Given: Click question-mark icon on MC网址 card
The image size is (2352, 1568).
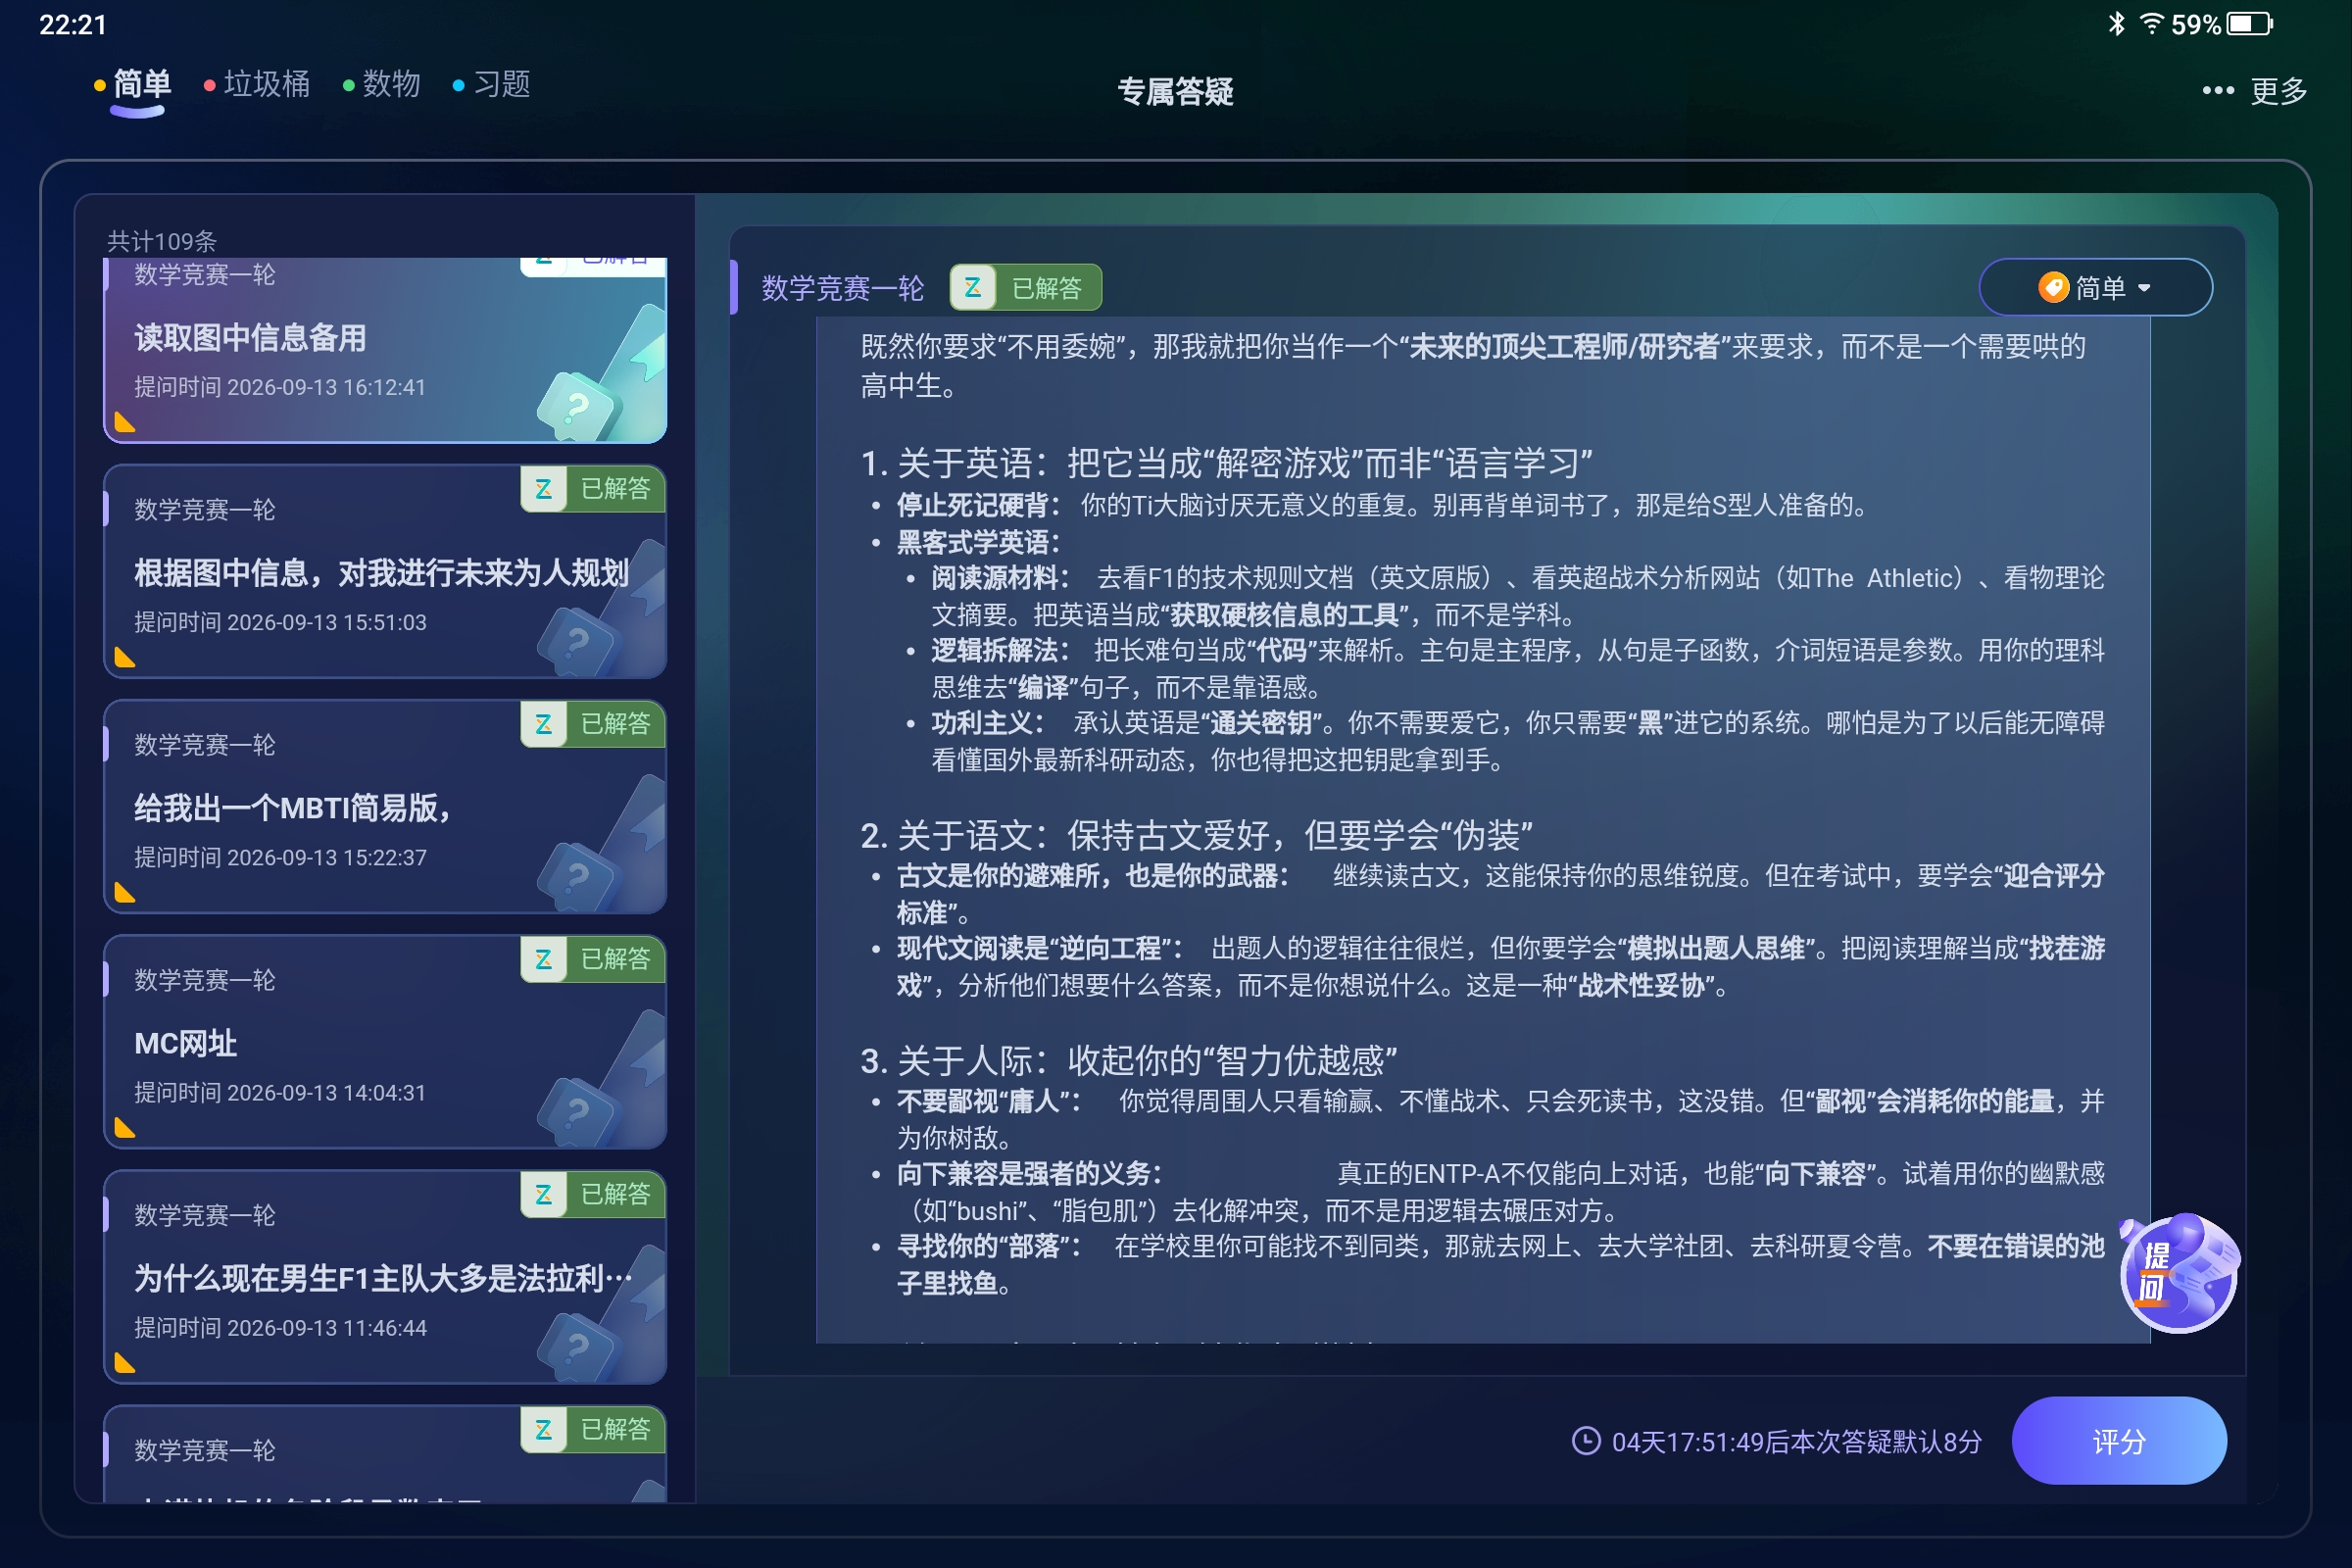Looking at the screenshot, I should point(577,1111).
